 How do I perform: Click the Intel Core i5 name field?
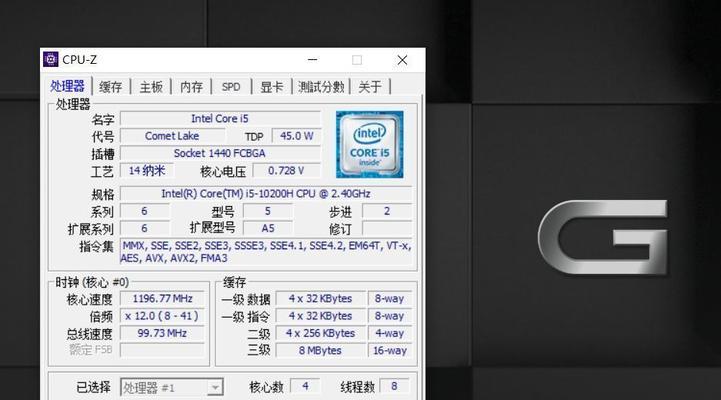220,119
